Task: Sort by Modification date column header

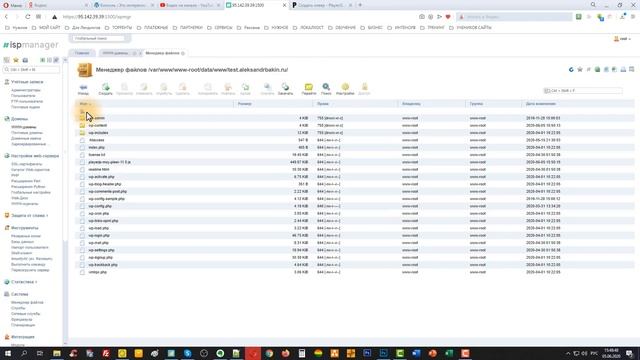Action: coord(578,104)
